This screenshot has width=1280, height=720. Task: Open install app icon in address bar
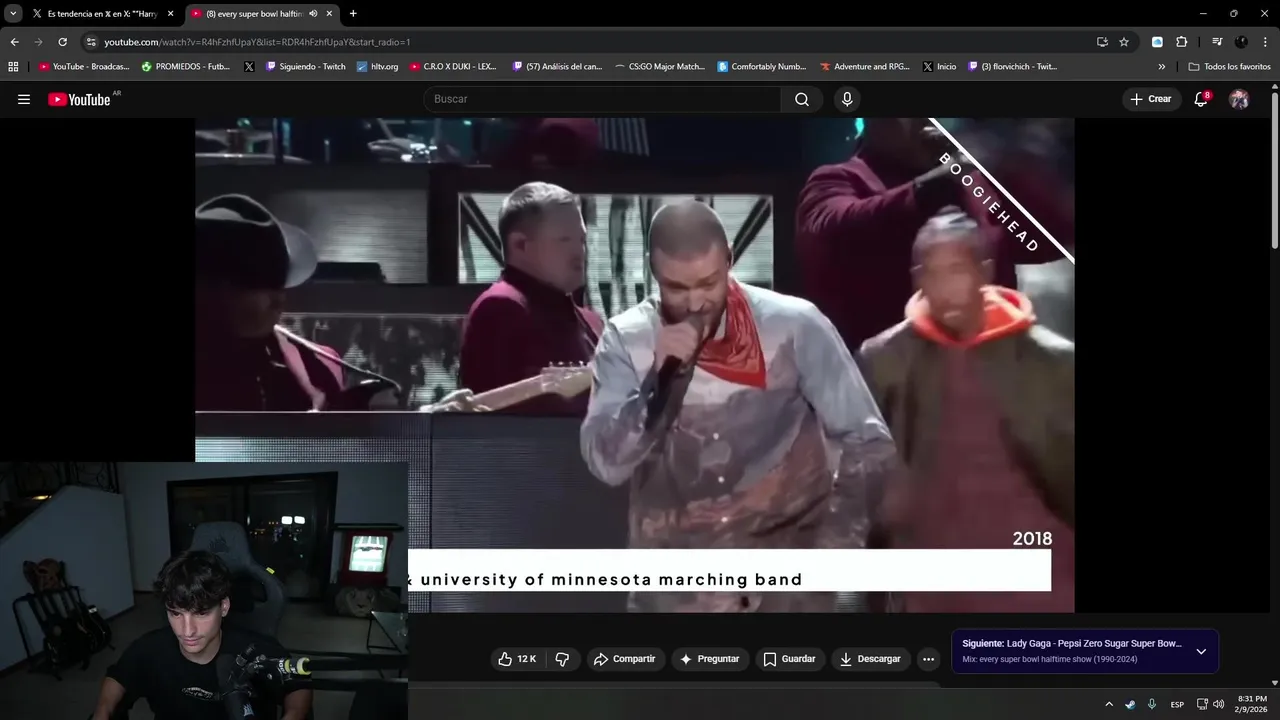1102,42
